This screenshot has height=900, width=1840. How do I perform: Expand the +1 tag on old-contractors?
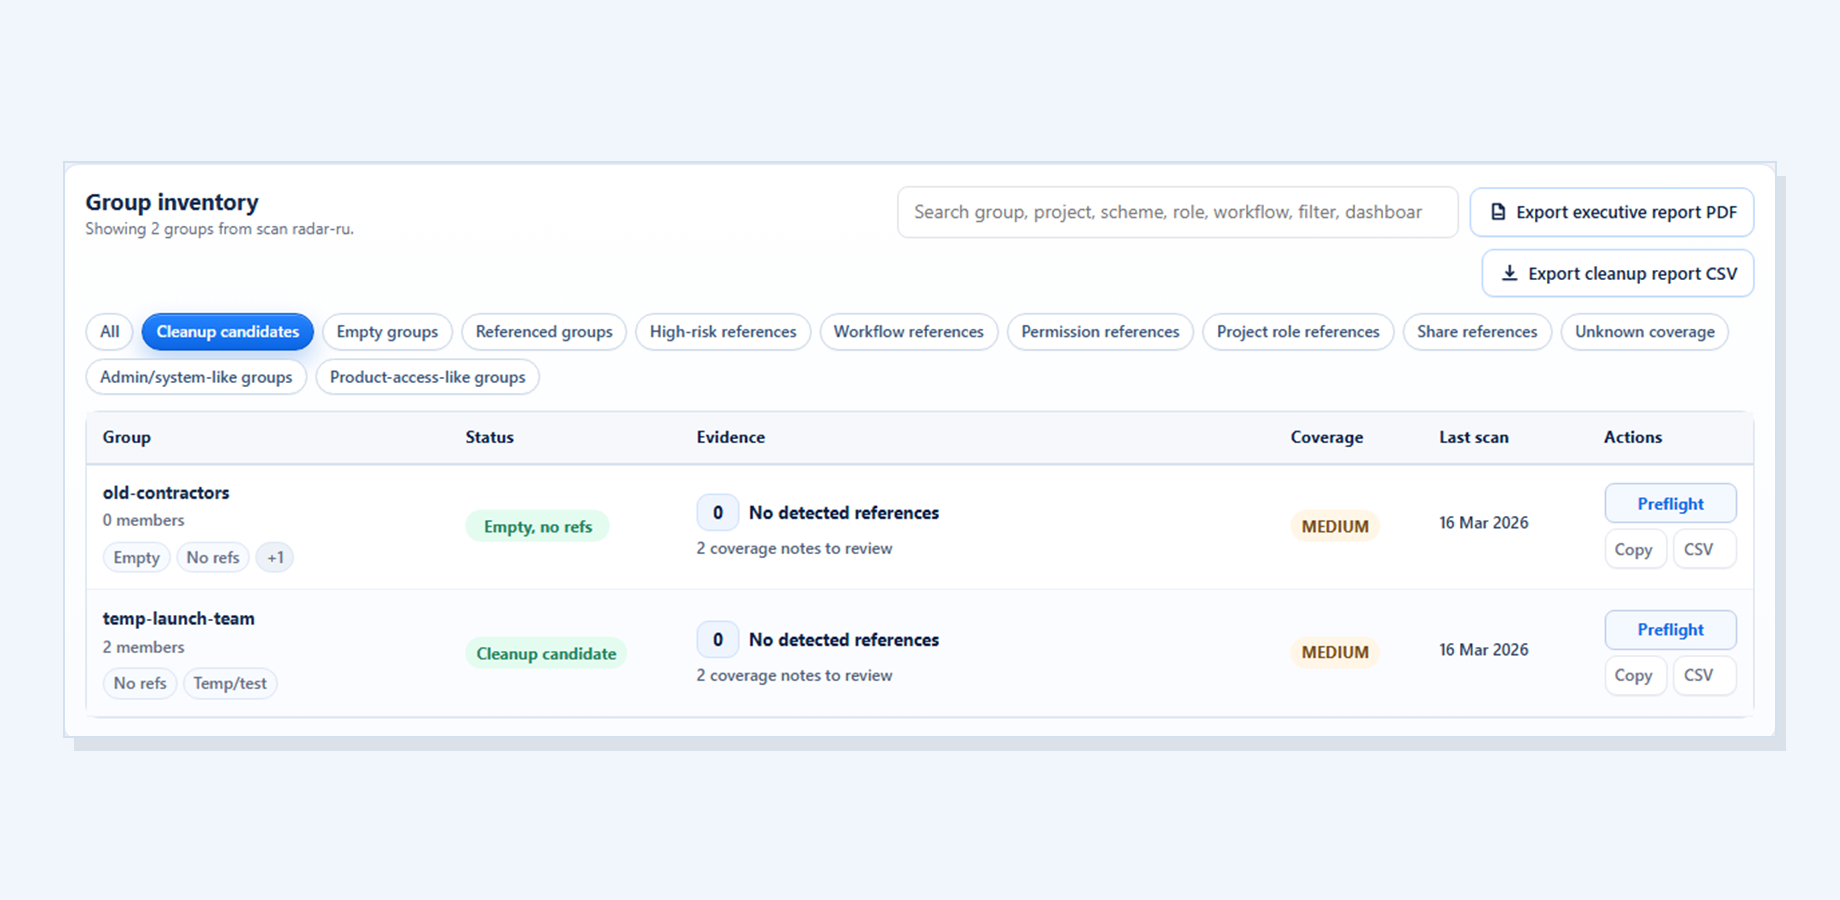point(275,557)
